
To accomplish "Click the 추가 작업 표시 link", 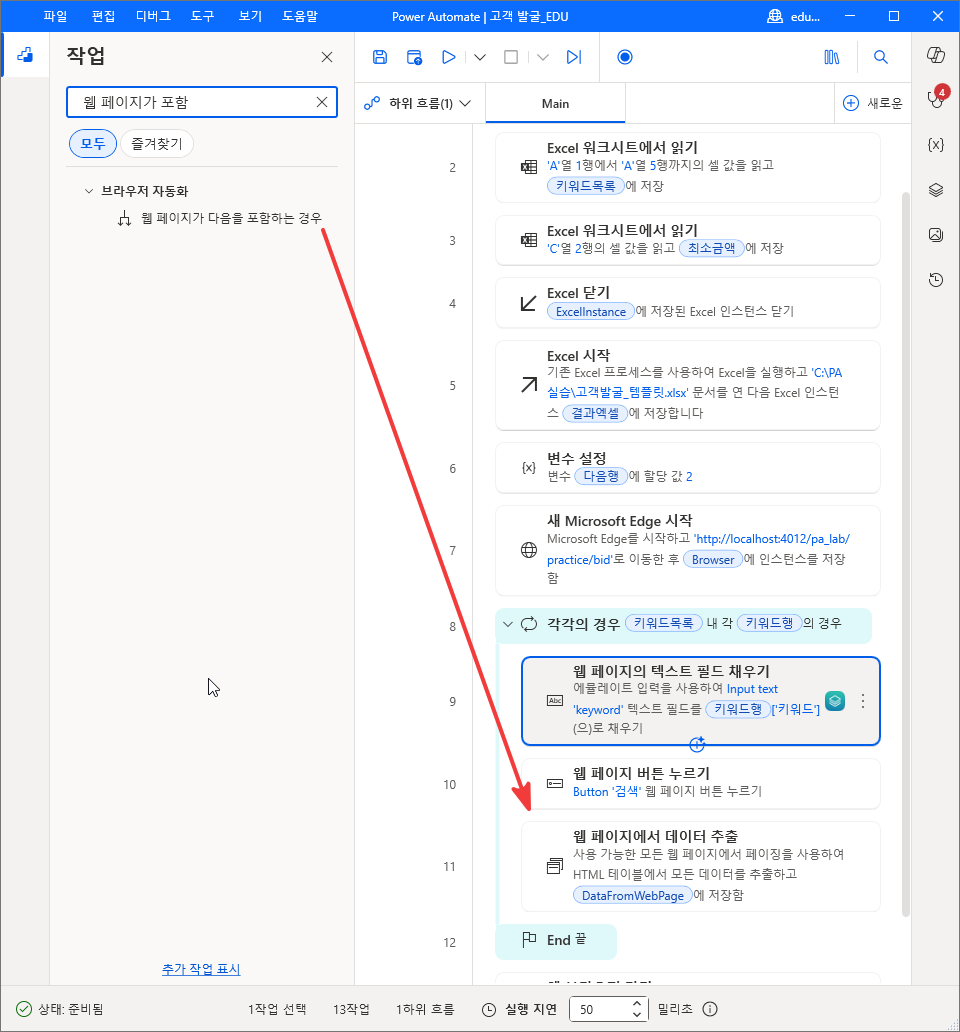I will click(x=201, y=969).
